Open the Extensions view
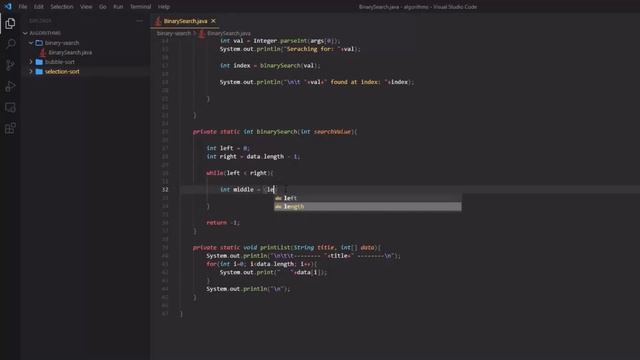The height and width of the screenshot is (360, 640). pyautogui.click(x=10, y=129)
